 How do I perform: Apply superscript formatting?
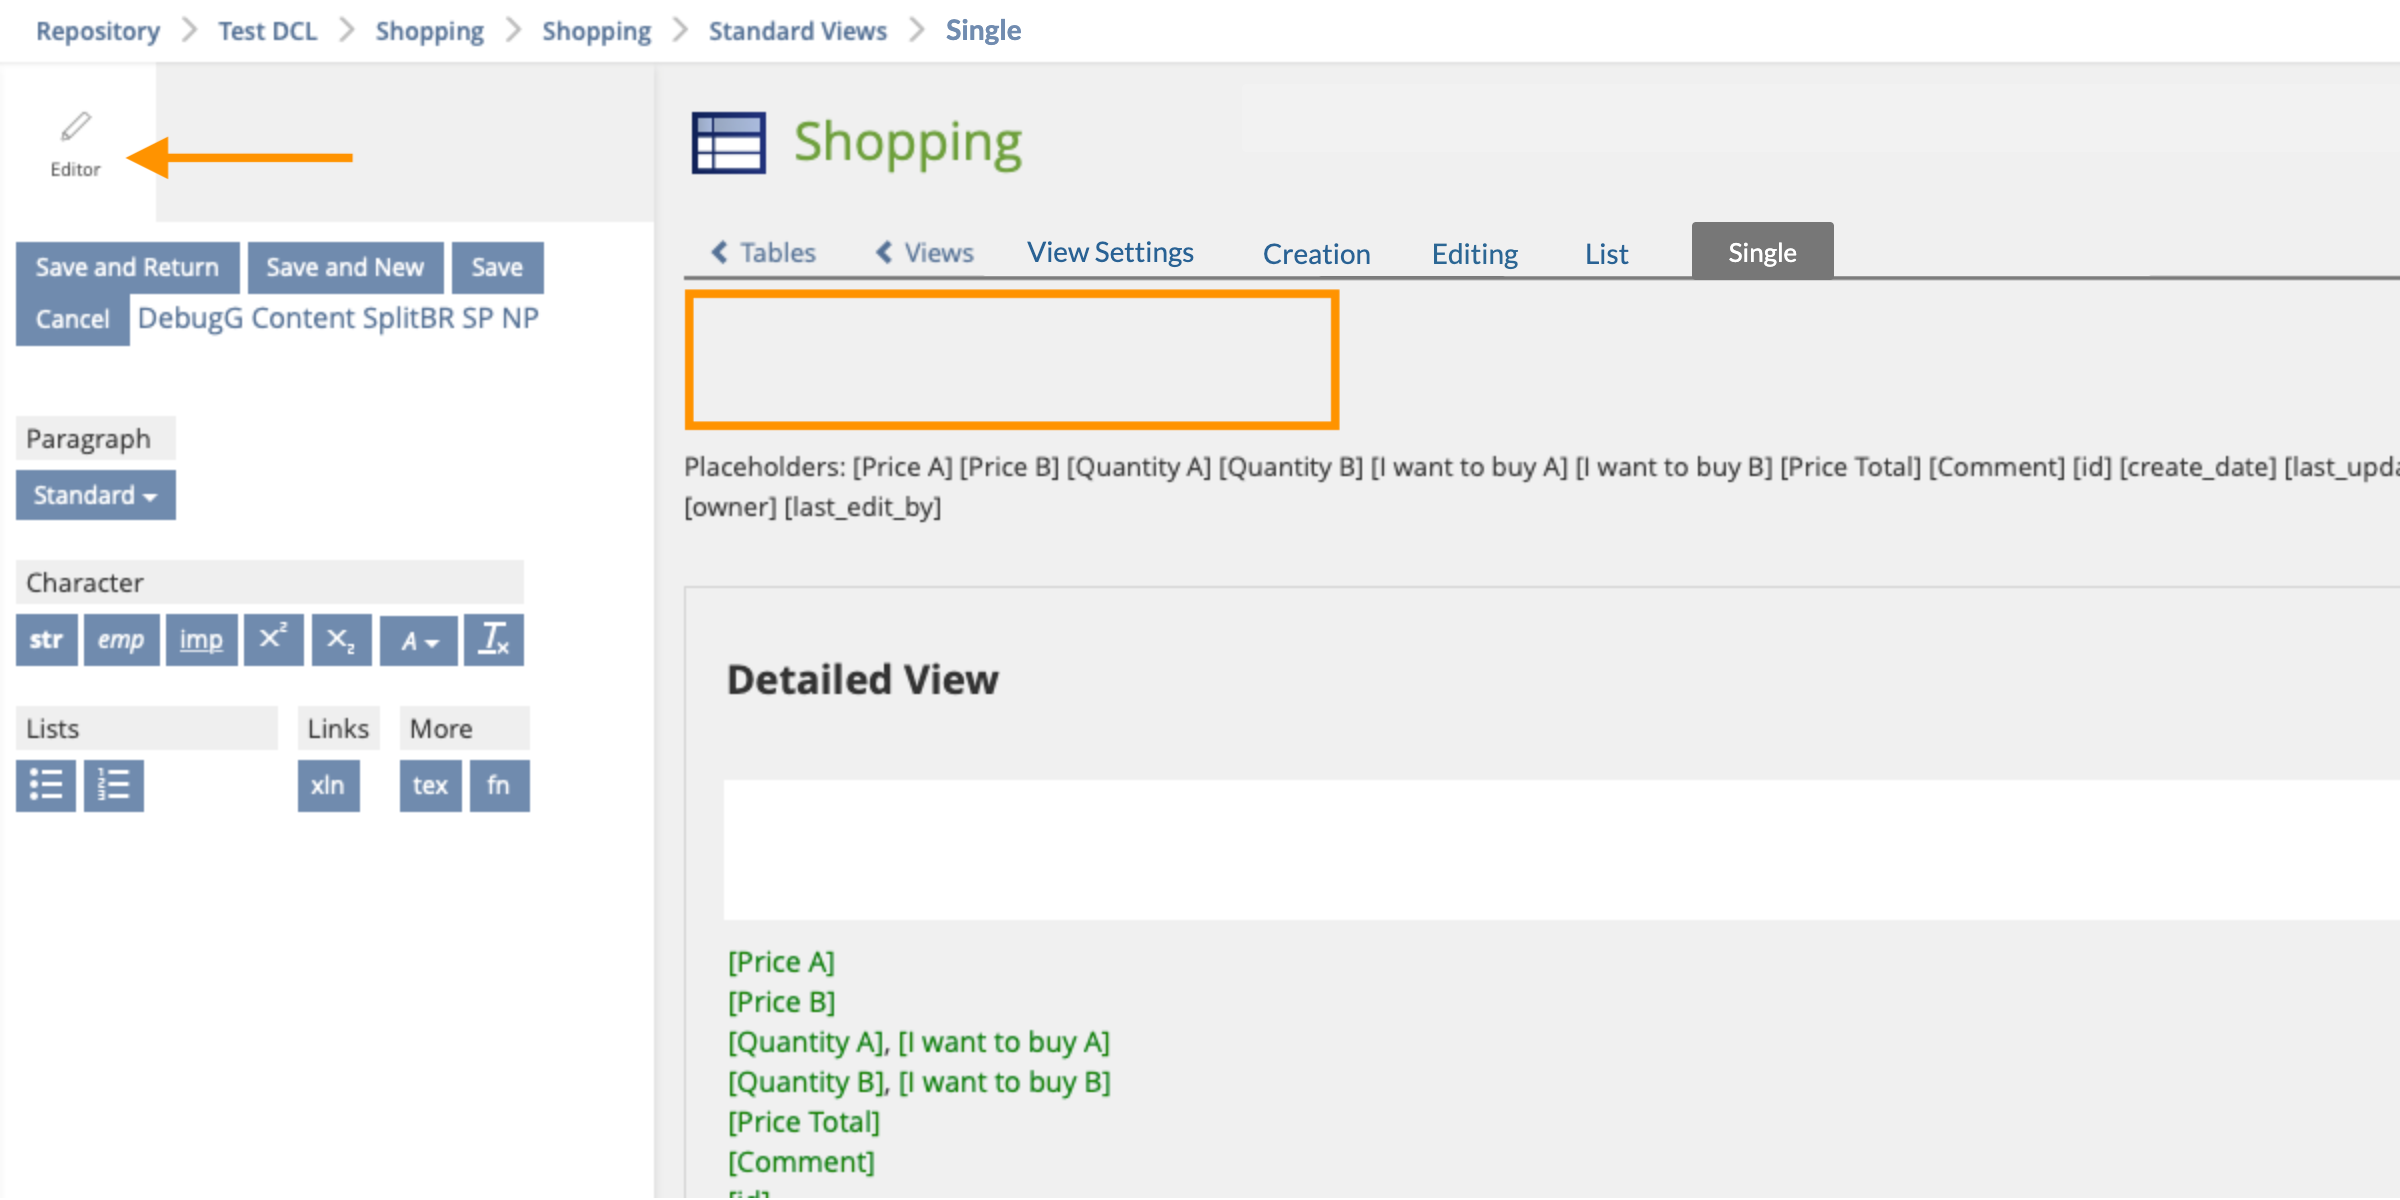273,640
